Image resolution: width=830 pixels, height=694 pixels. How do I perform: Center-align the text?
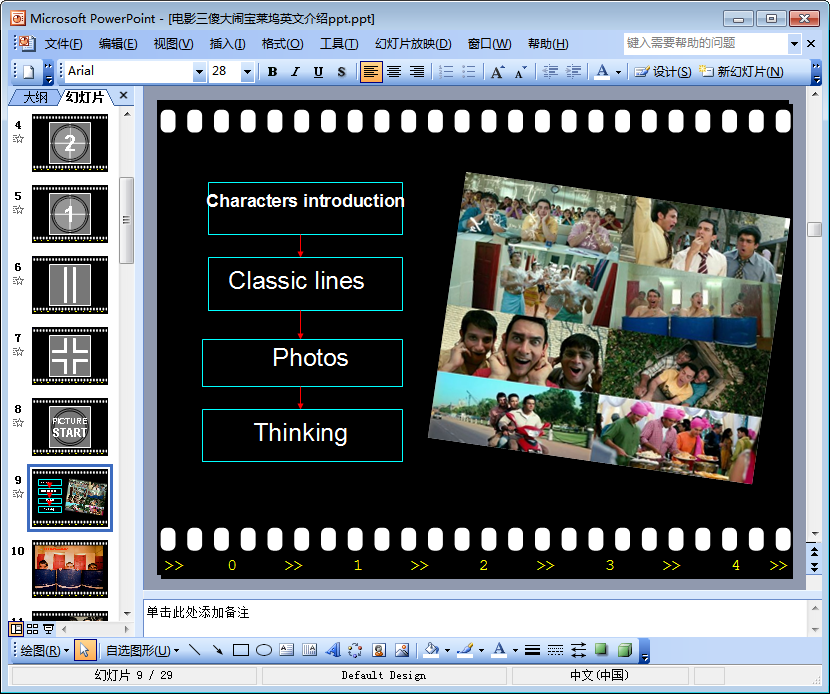click(394, 72)
